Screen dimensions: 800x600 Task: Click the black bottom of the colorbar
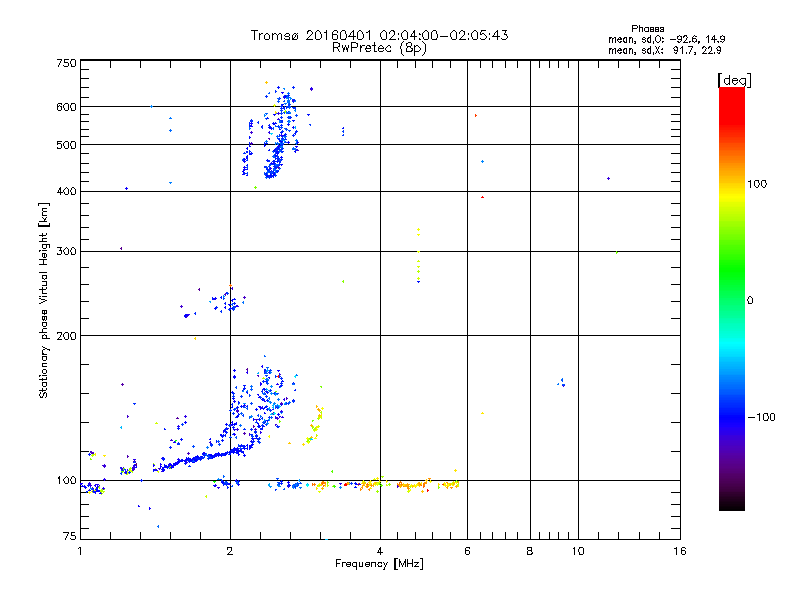point(732,503)
